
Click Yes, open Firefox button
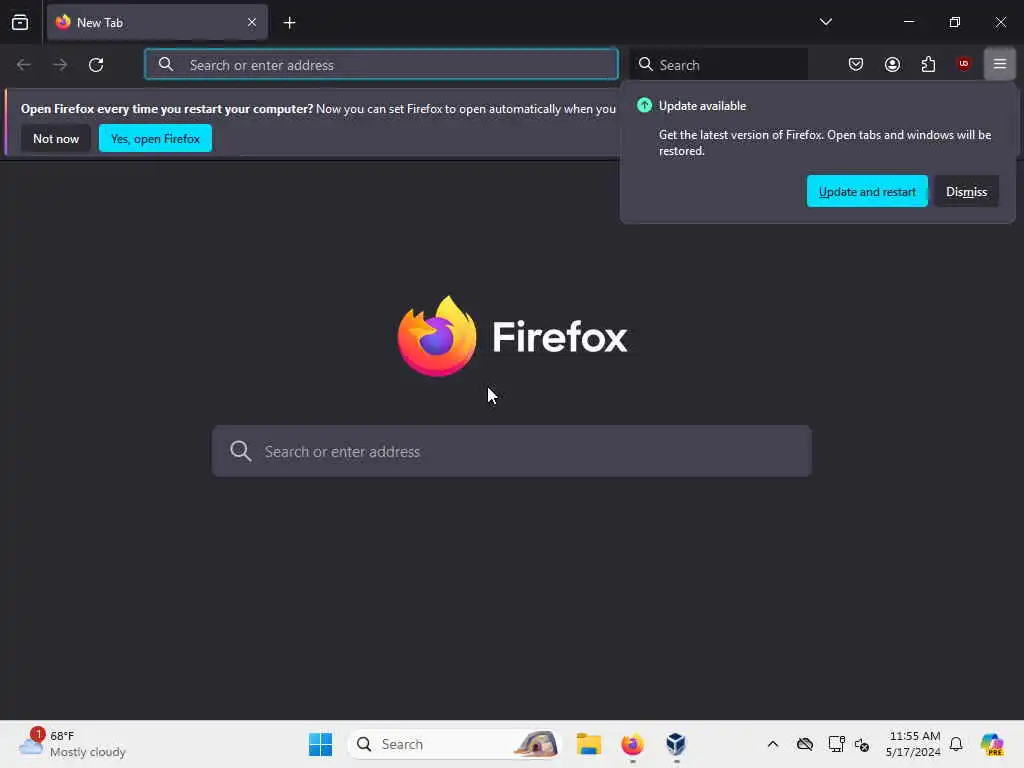155,138
